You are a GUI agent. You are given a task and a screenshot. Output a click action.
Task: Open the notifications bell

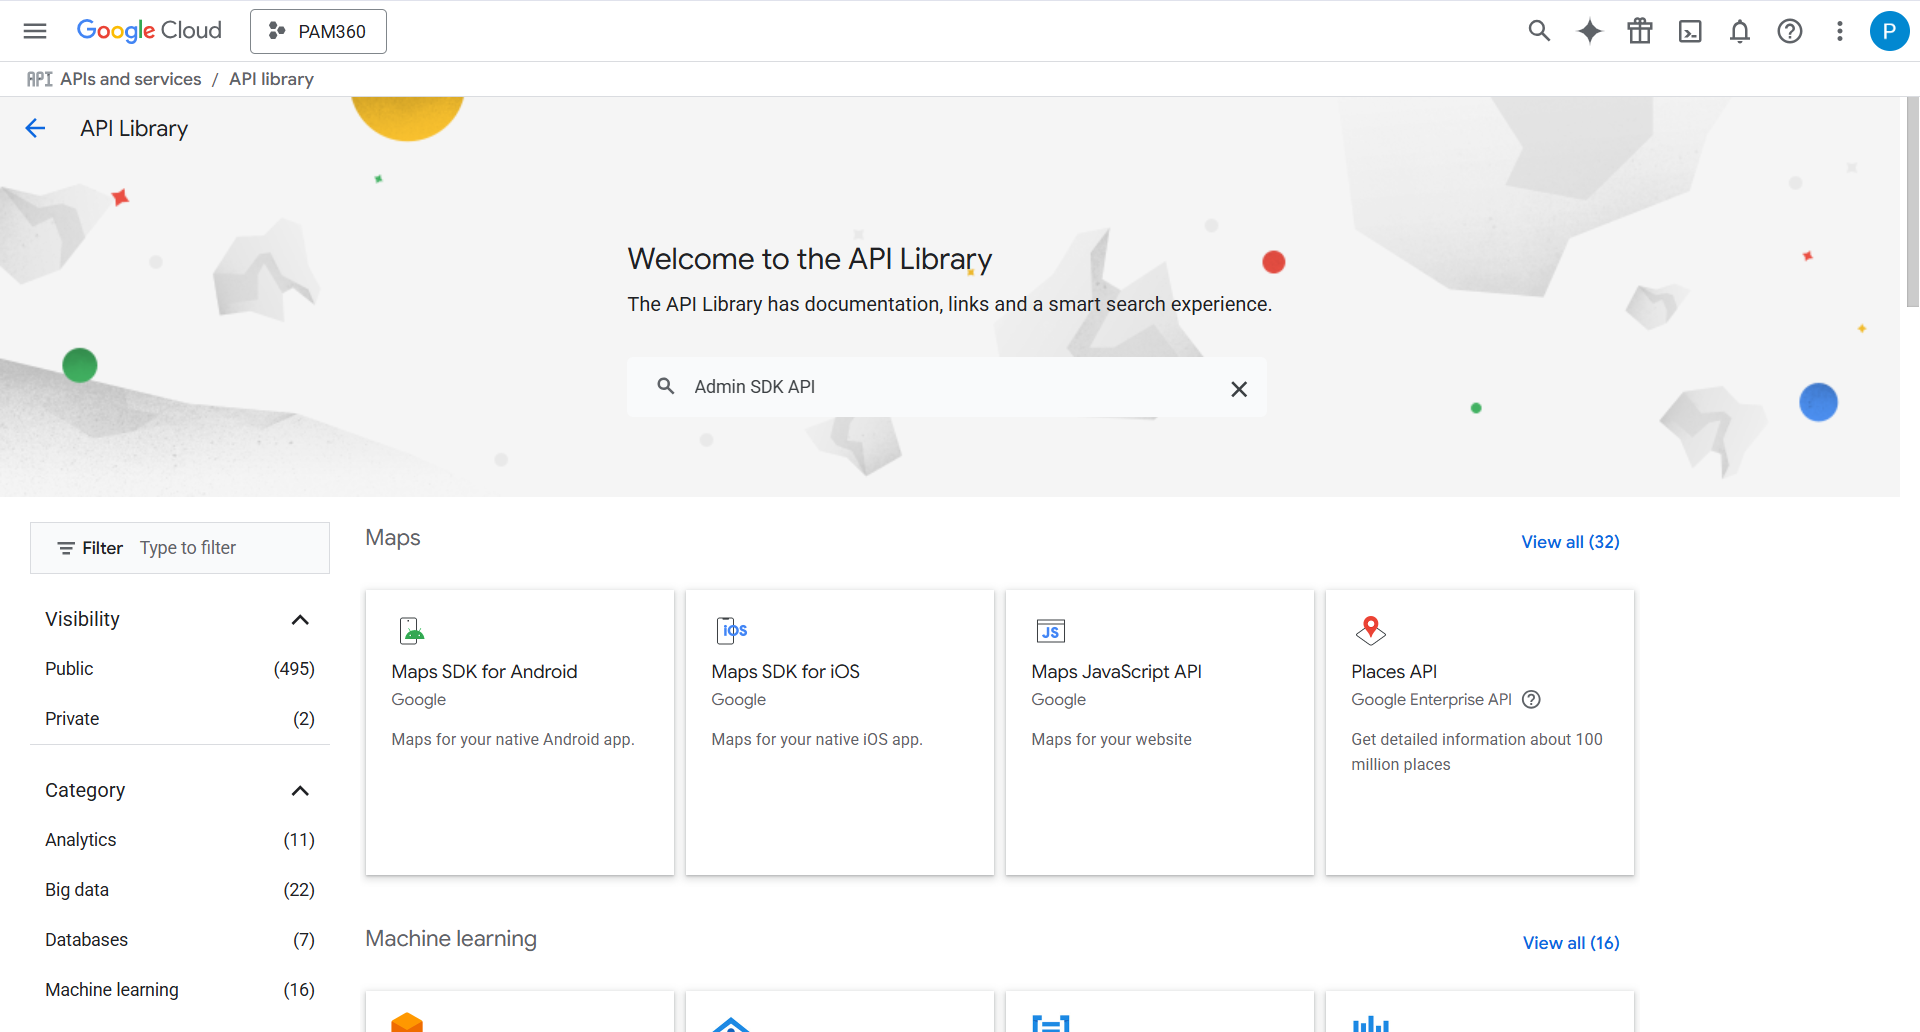pos(1740,31)
